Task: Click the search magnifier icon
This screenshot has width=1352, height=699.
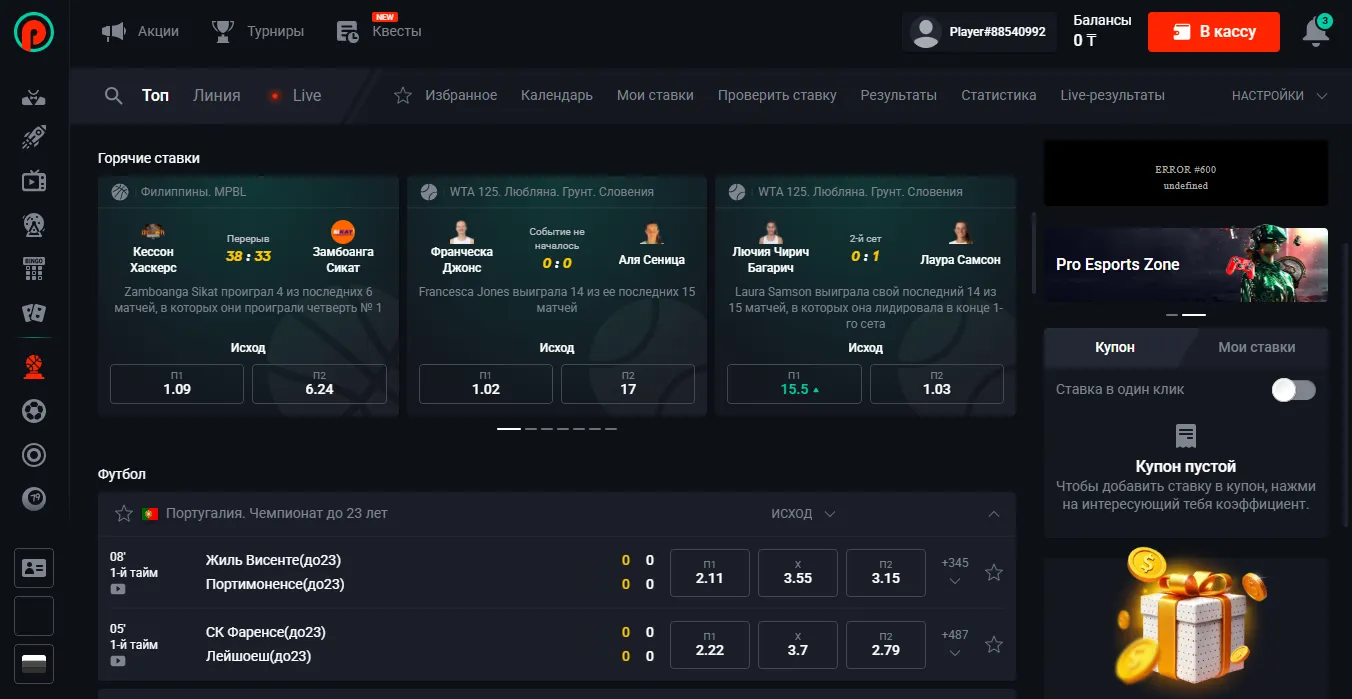Action: click(114, 96)
